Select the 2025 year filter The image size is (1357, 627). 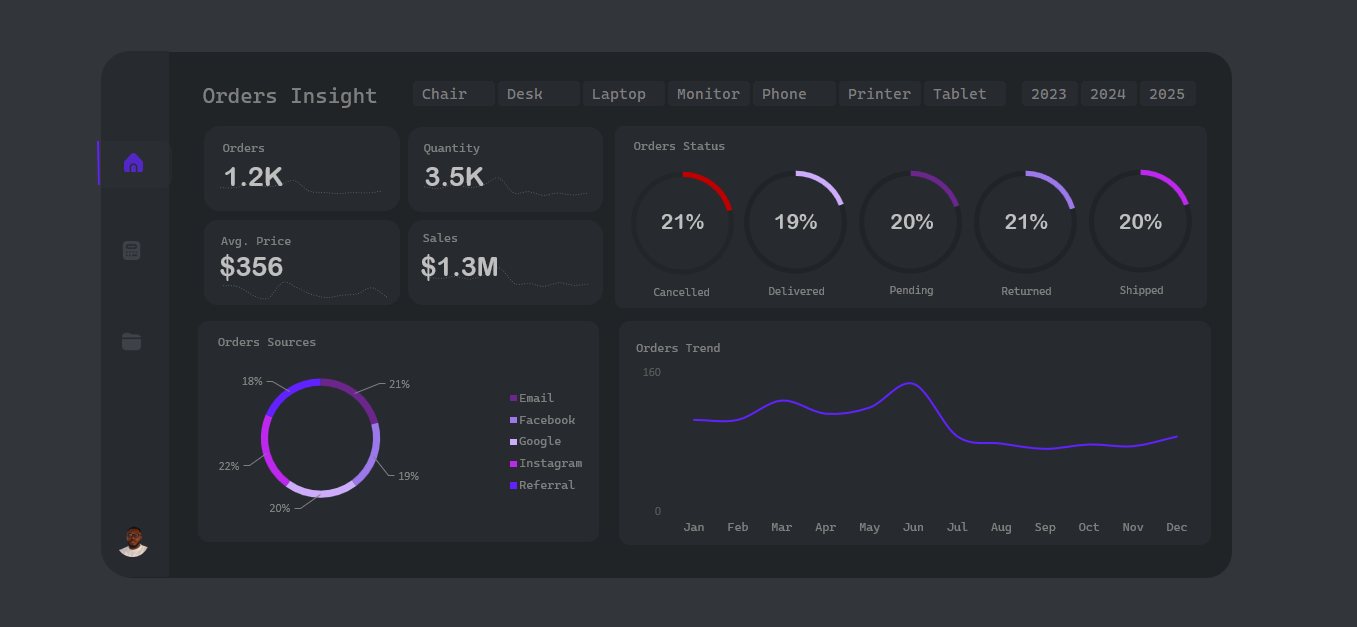[x=1167, y=94]
